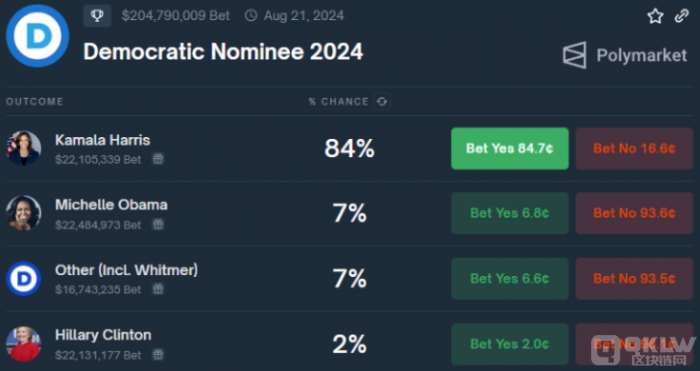Screen dimensions: 700x371
Task: Pick Bet No 93.5¢ for Other
Action: click(634, 279)
